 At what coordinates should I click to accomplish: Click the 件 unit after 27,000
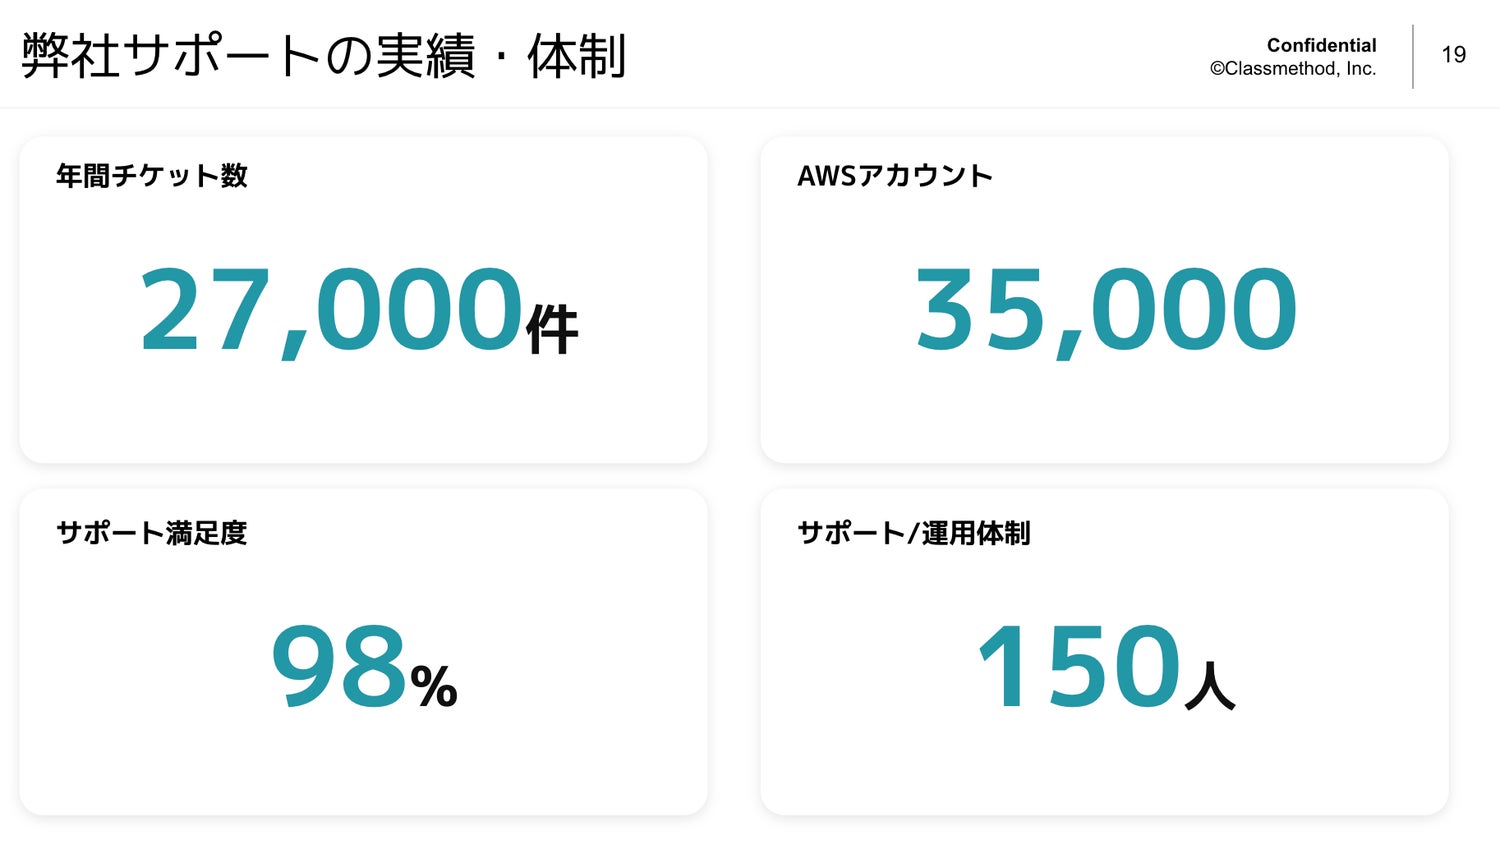(552, 329)
